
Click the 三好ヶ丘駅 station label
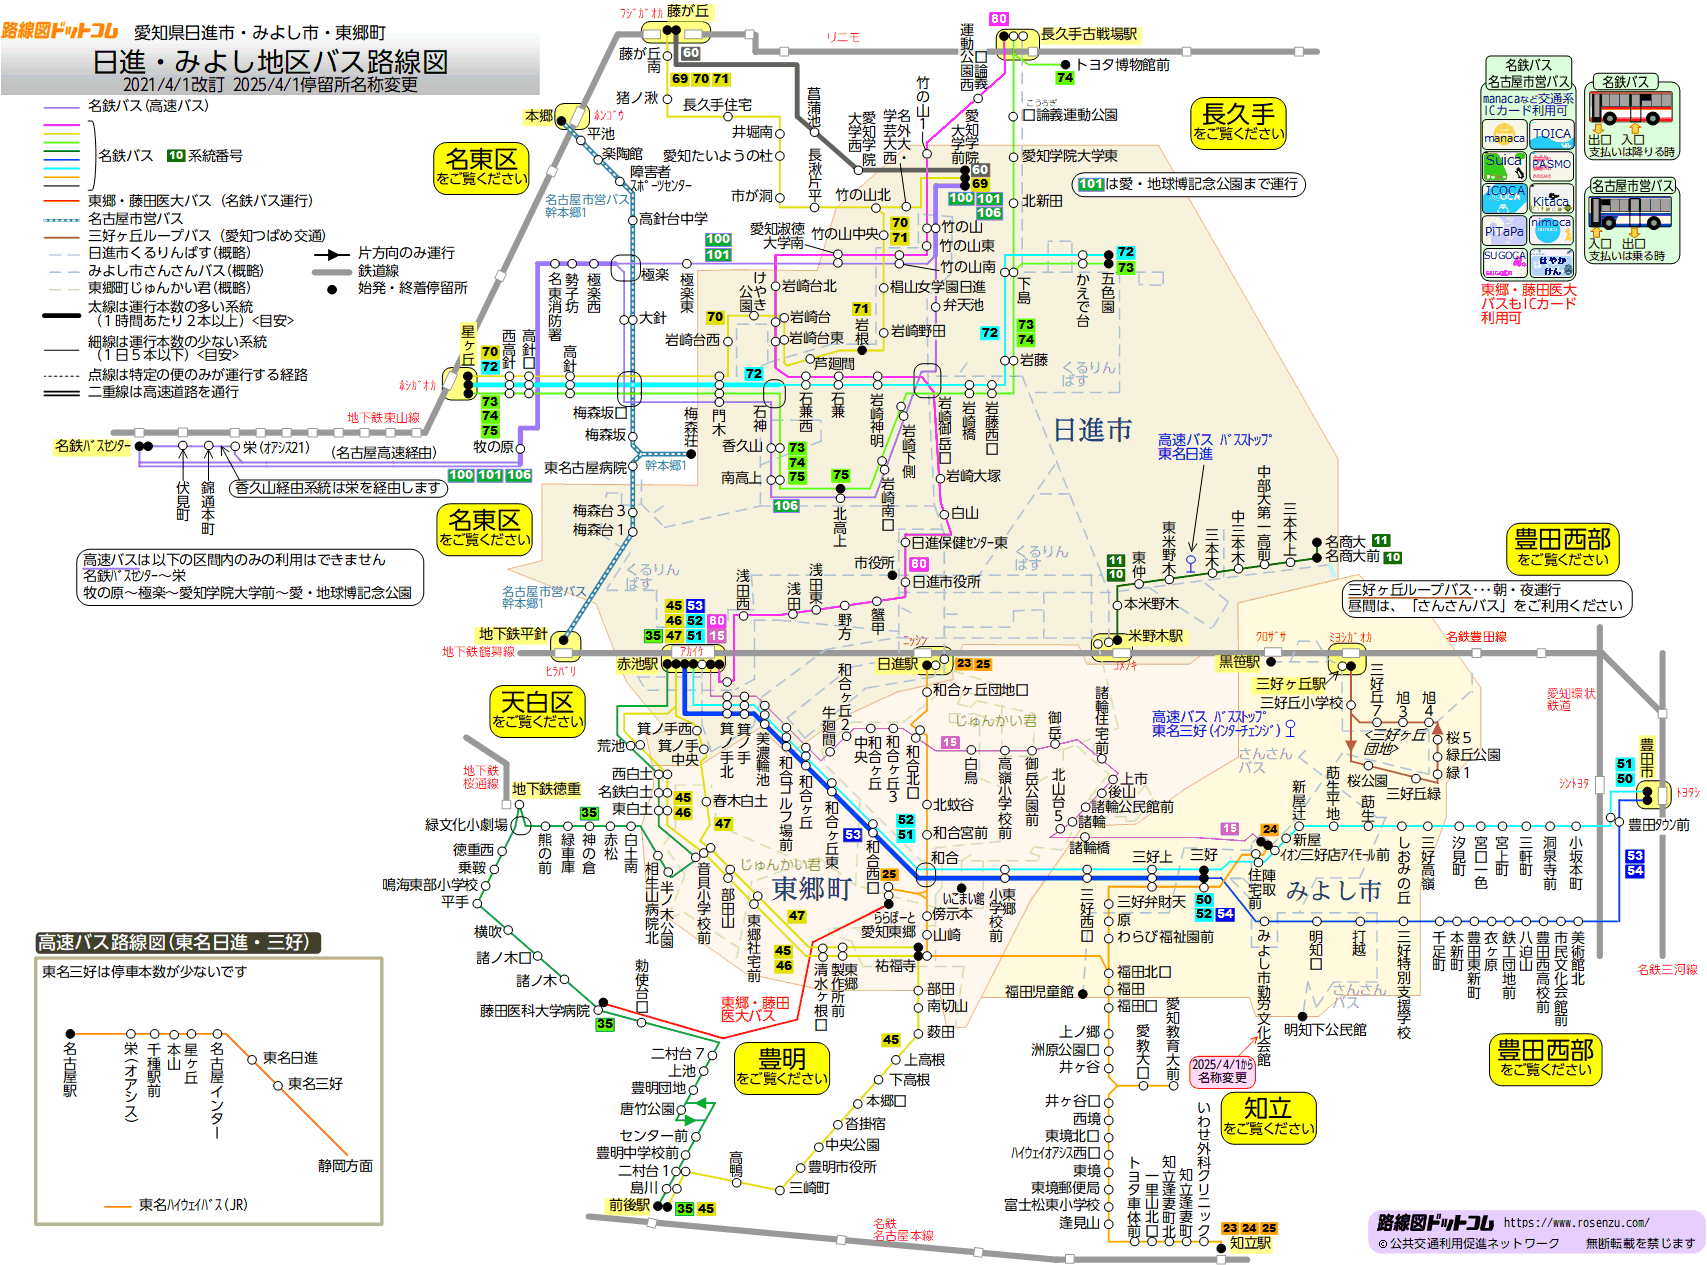1291,684
